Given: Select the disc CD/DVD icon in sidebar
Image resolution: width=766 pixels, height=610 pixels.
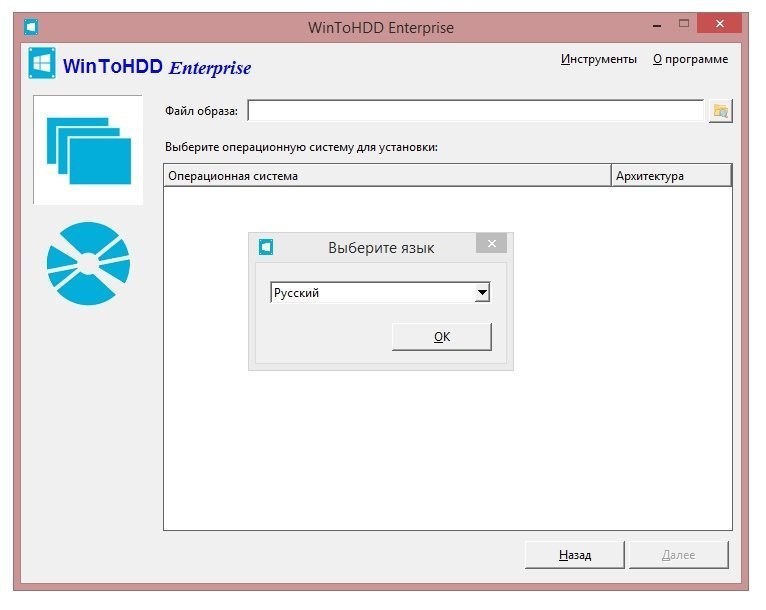Looking at the screenshot, I should 88,264.
